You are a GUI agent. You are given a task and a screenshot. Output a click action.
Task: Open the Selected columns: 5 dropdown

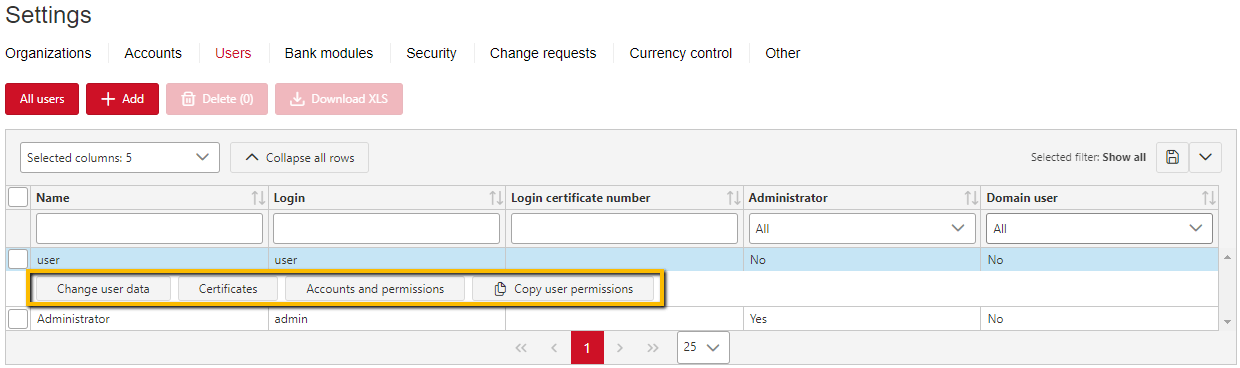tap(119, 157)
